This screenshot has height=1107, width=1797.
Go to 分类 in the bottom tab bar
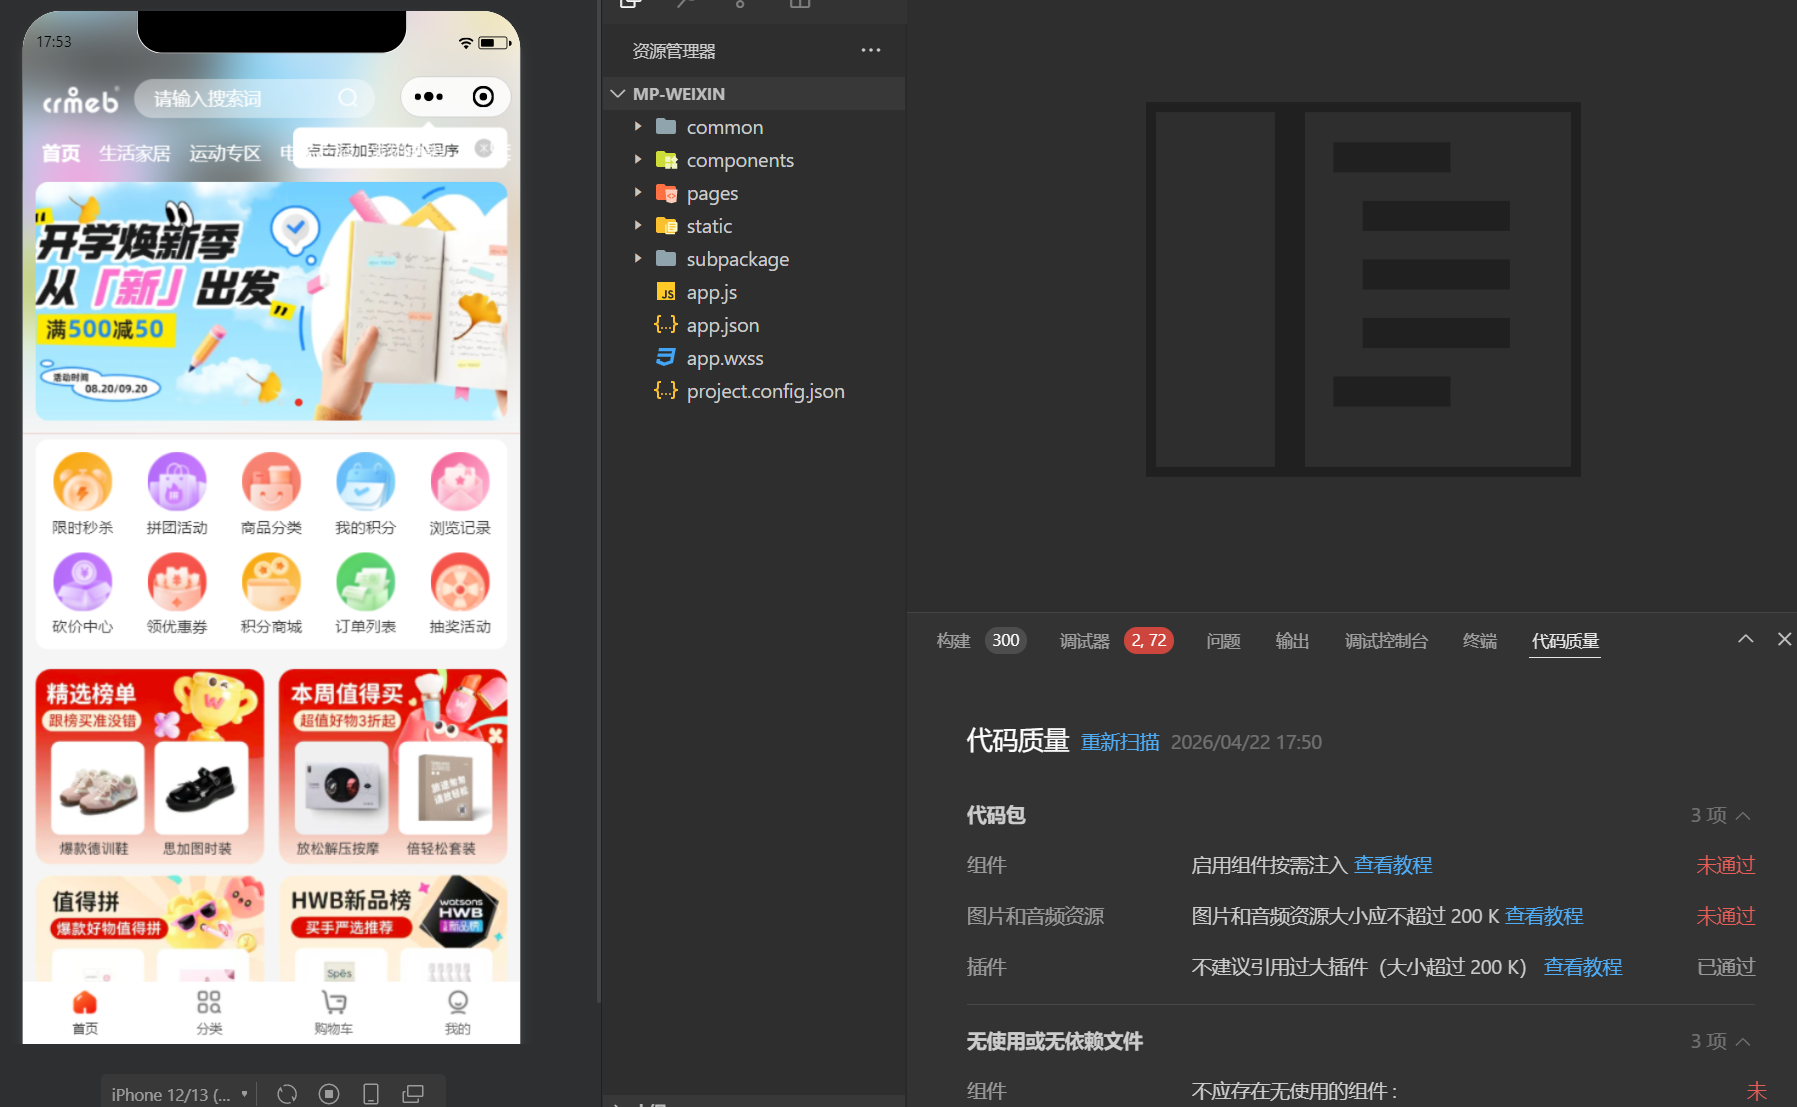click(209, 1013)
